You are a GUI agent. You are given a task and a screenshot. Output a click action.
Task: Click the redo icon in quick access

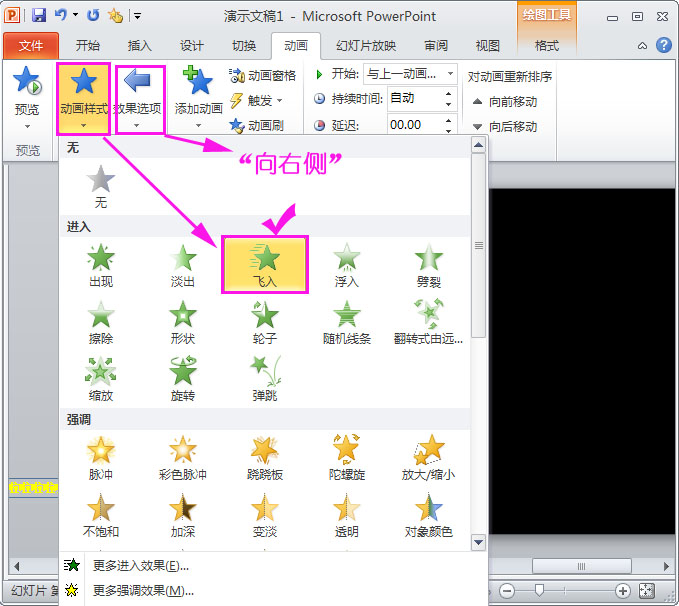point(93,16)
